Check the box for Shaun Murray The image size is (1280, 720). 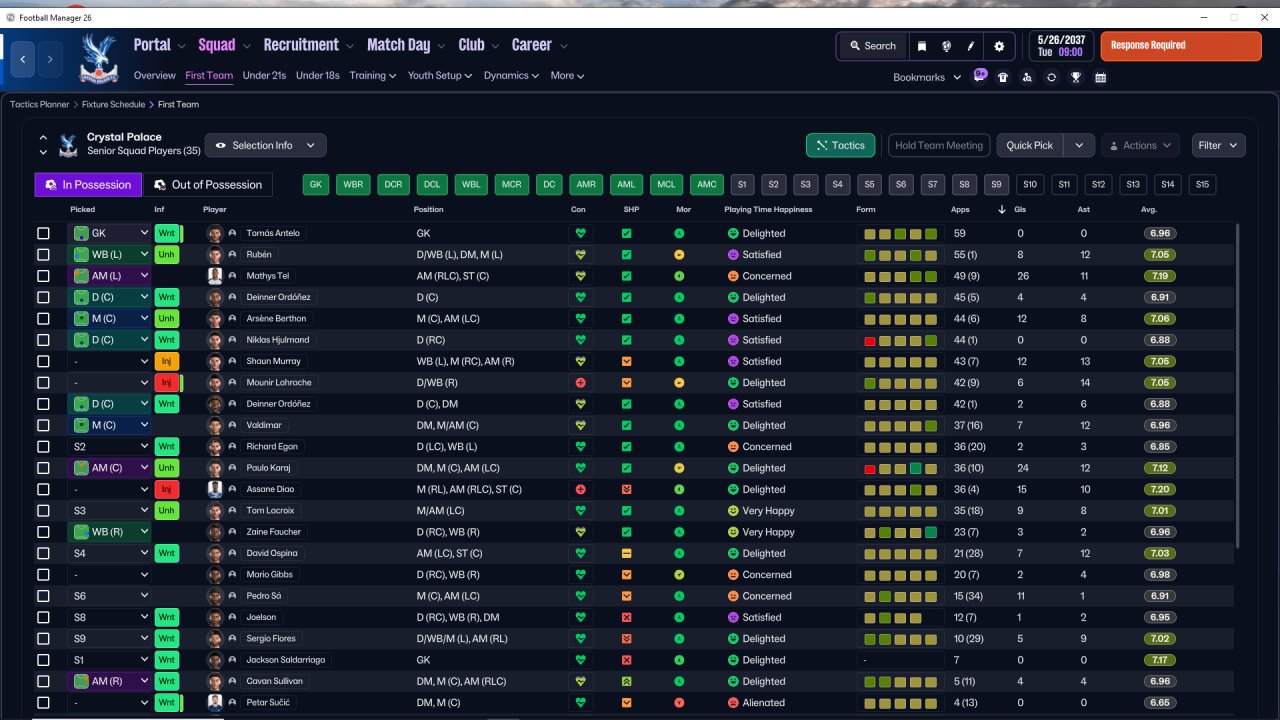coord(43,361)
